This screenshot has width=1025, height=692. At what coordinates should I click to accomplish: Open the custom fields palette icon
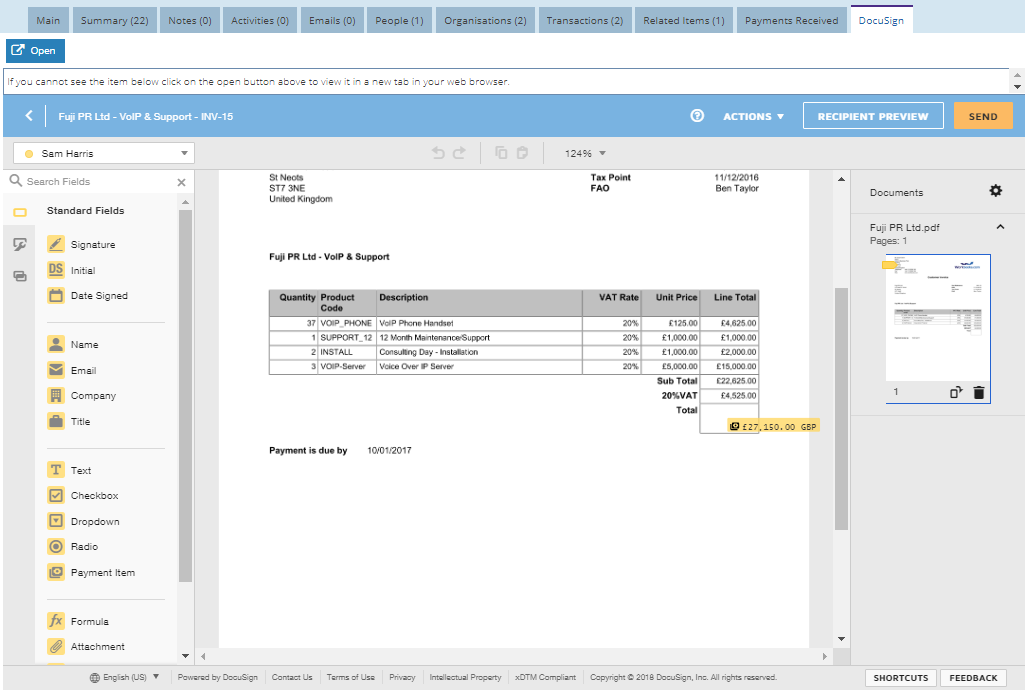click(20, 244)
